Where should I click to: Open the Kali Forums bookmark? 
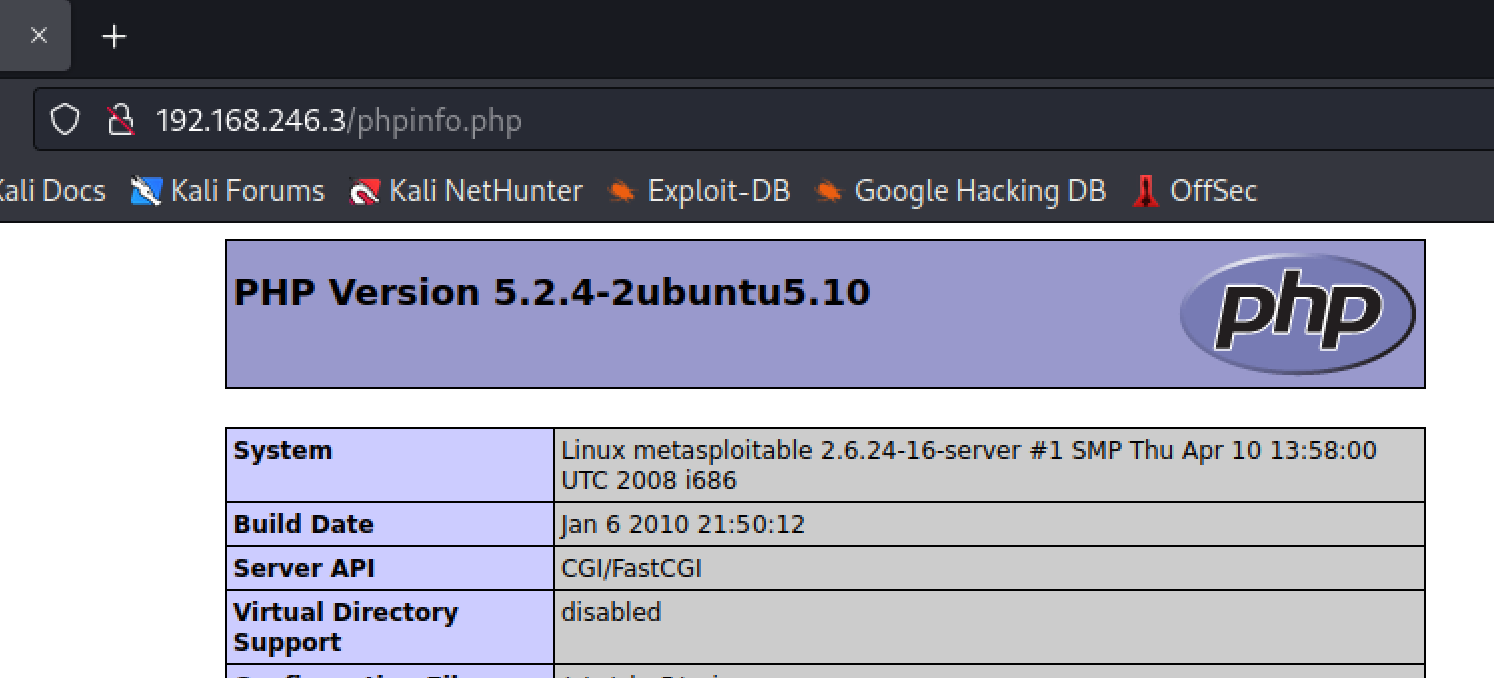point(229,191)
